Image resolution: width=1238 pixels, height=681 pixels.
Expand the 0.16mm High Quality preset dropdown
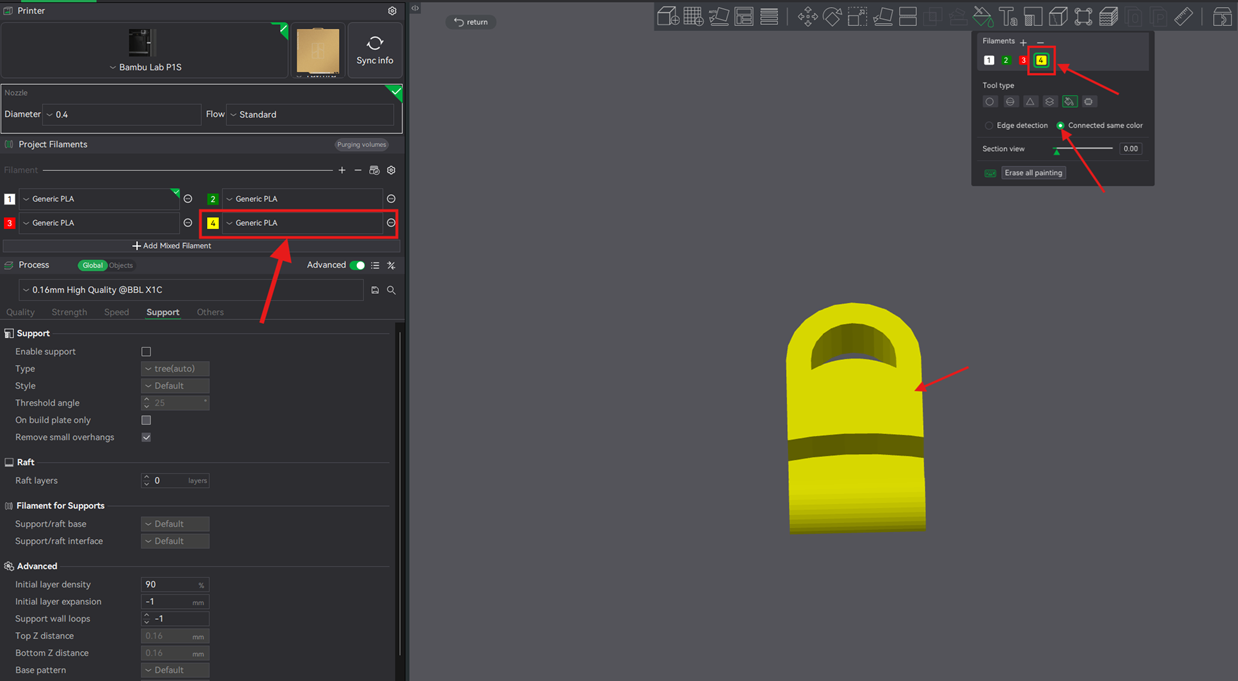(191, 290)
